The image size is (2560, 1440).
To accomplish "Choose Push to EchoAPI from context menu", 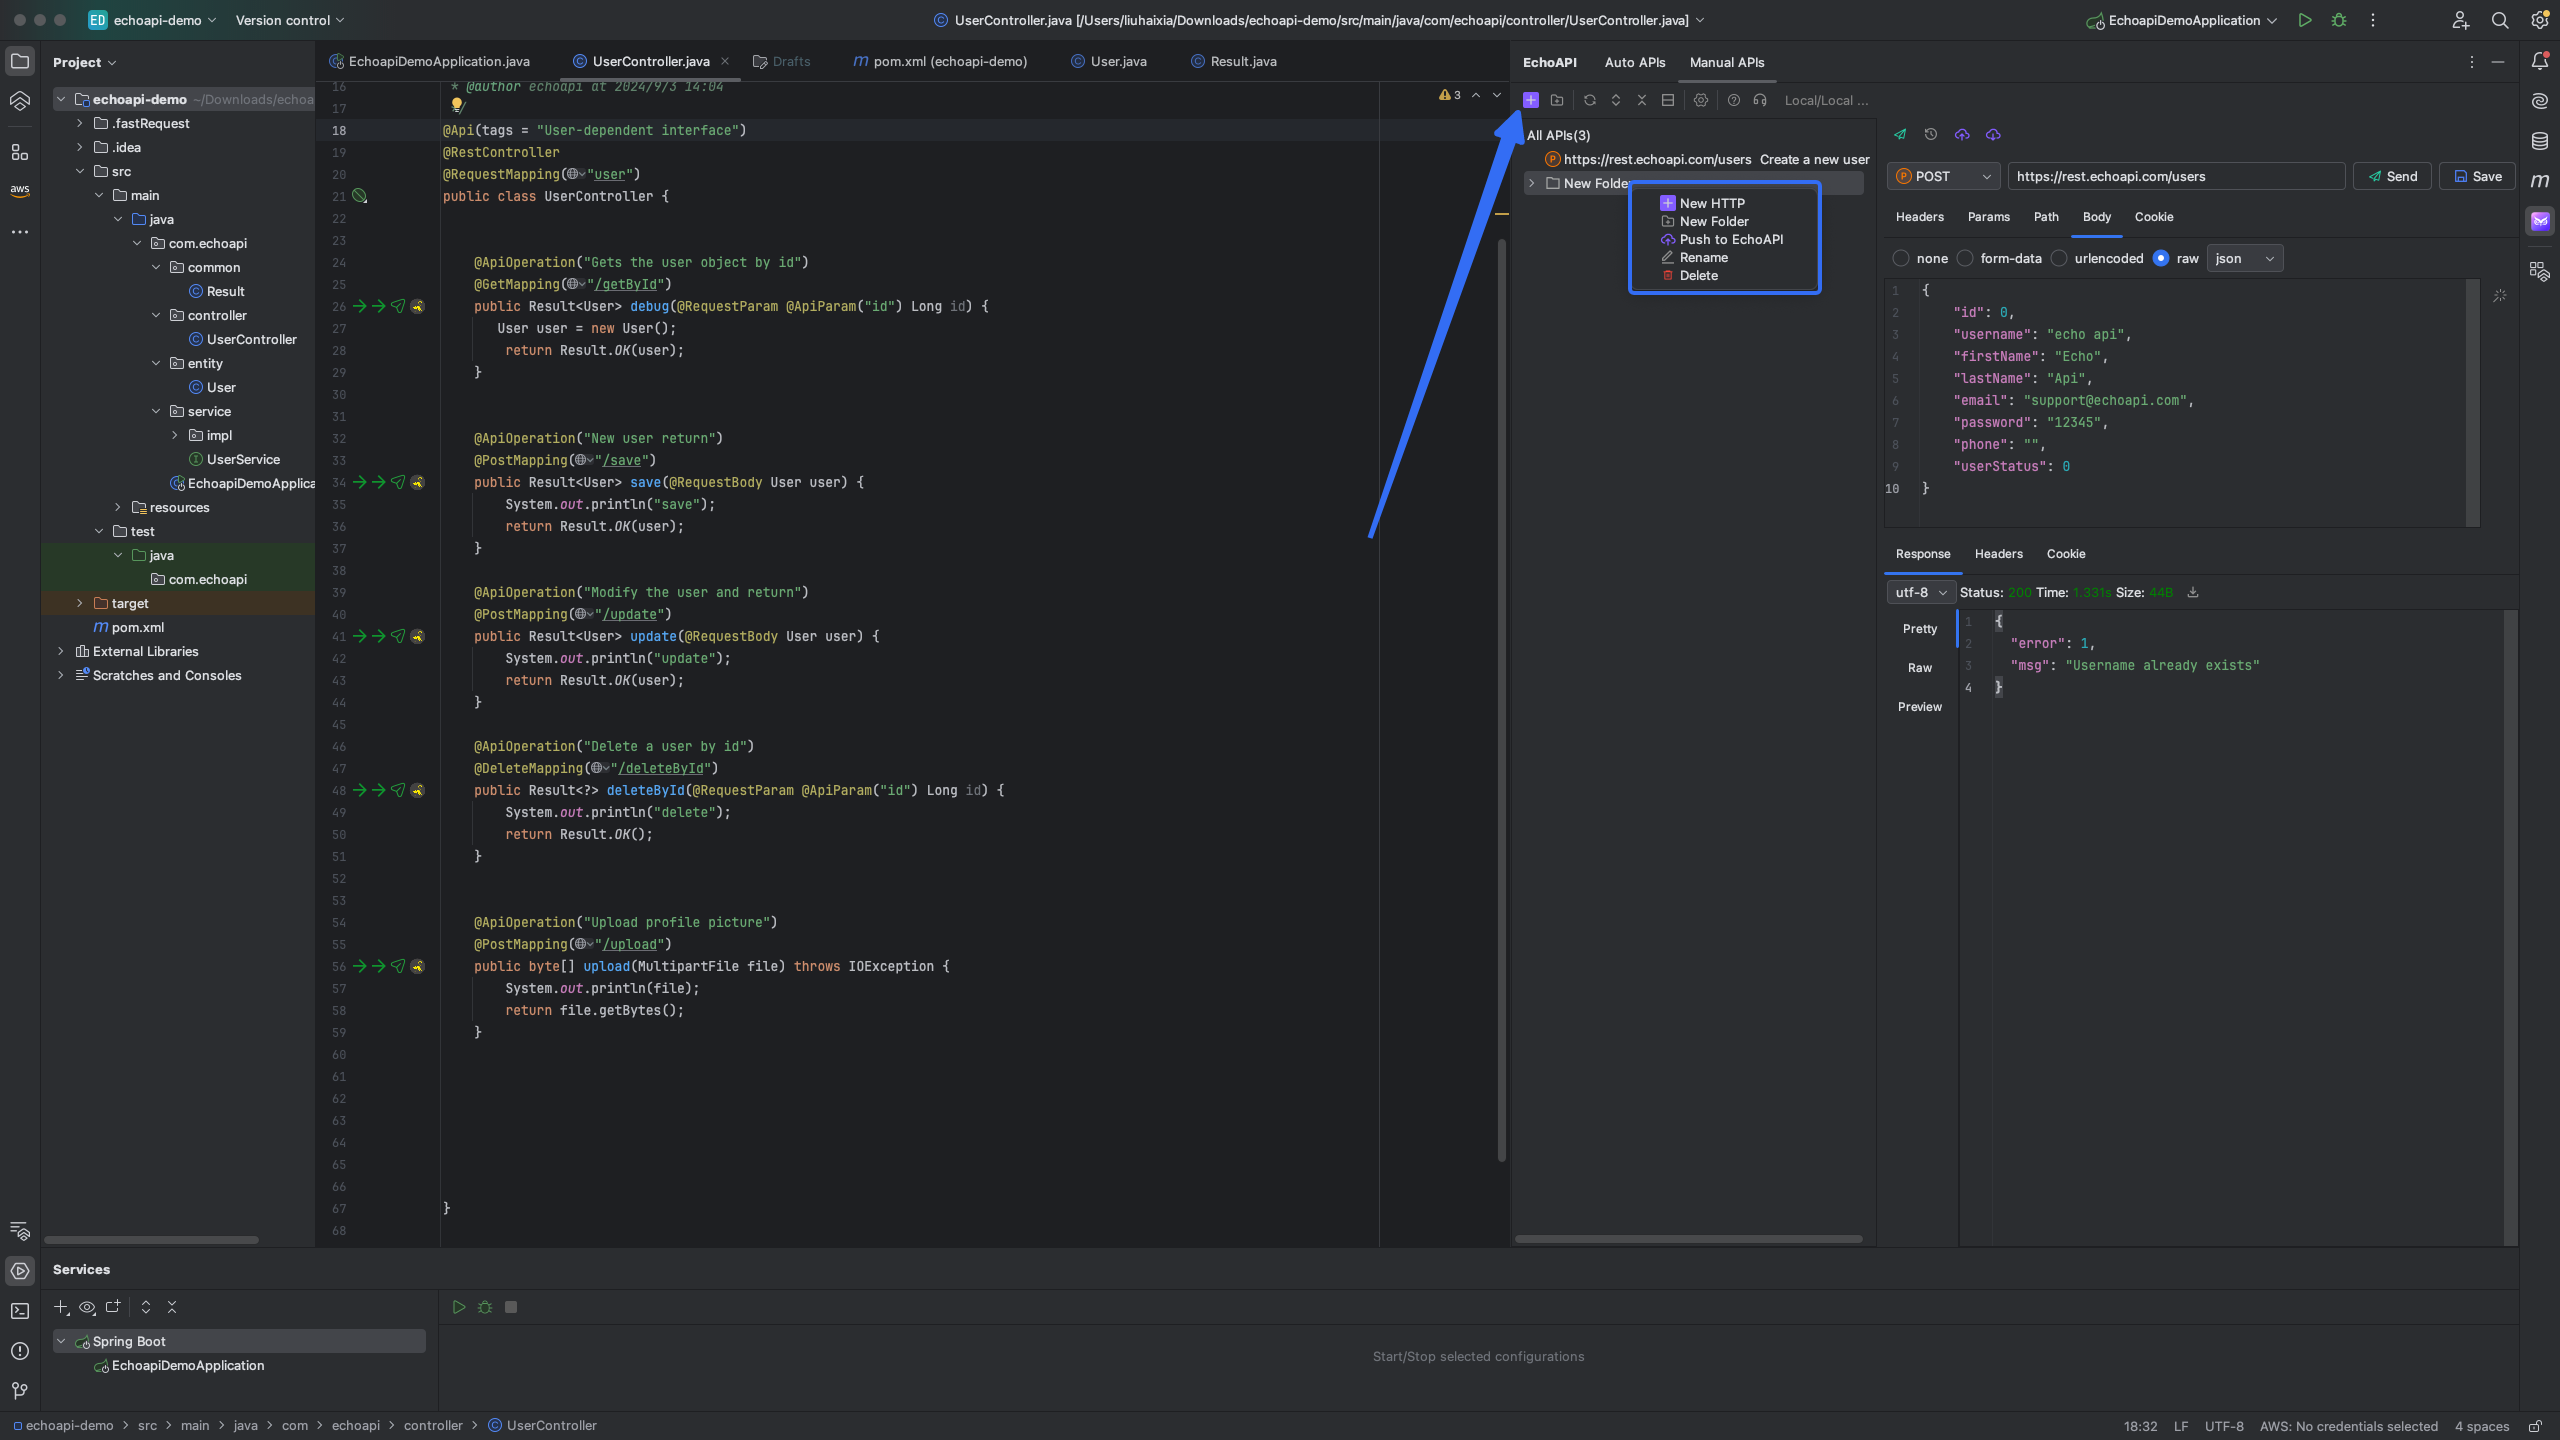I will click(1731, 239).
